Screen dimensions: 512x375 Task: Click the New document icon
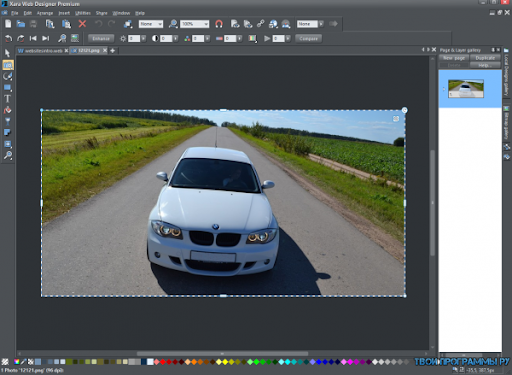pyautogui.click(x=8, y=24)
